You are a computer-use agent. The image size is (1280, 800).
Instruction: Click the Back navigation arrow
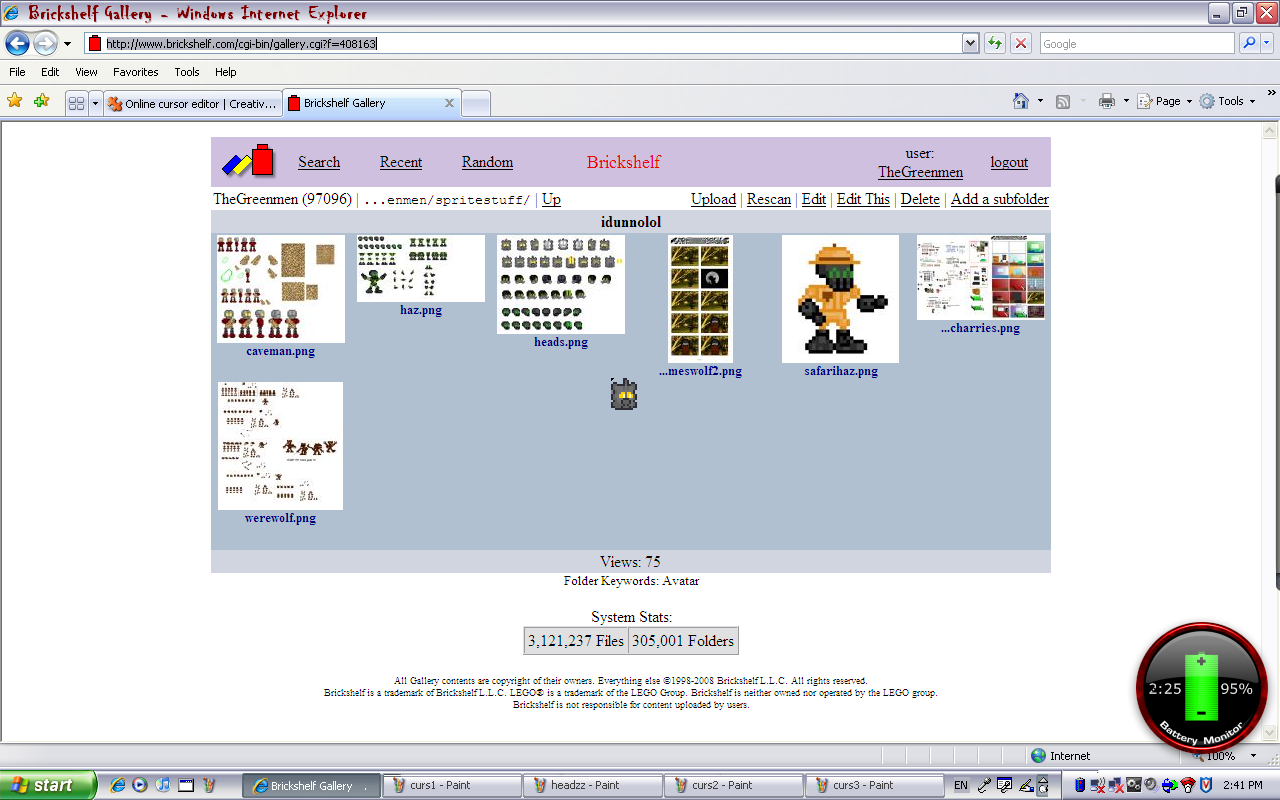pos(16,43)
